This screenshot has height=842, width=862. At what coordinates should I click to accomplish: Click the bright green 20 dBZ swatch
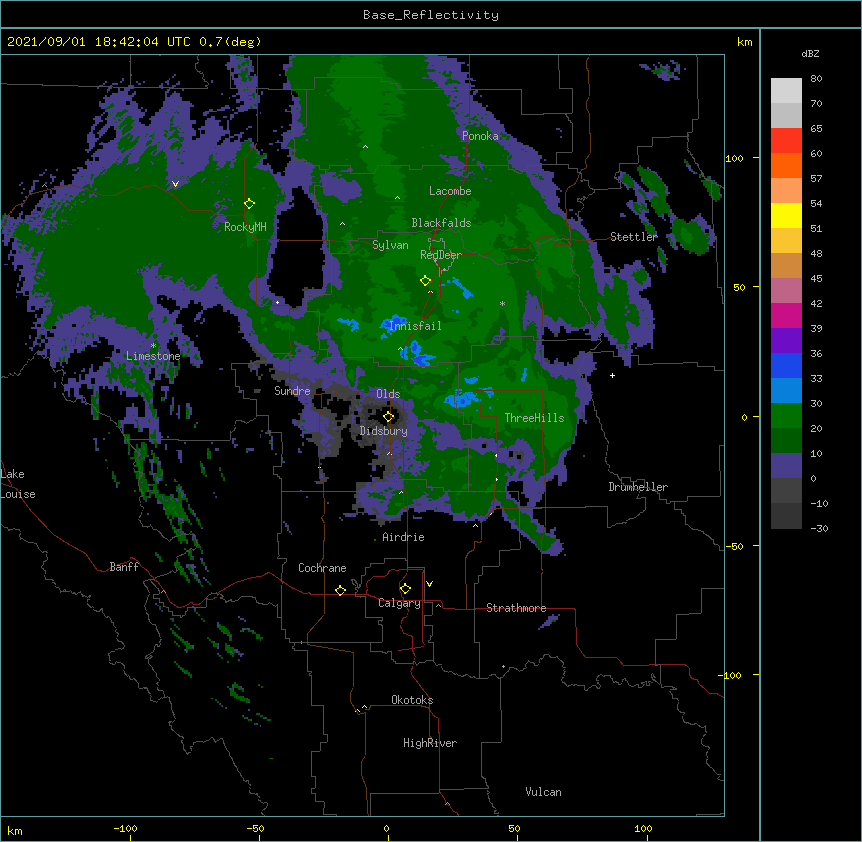(786, 416)
